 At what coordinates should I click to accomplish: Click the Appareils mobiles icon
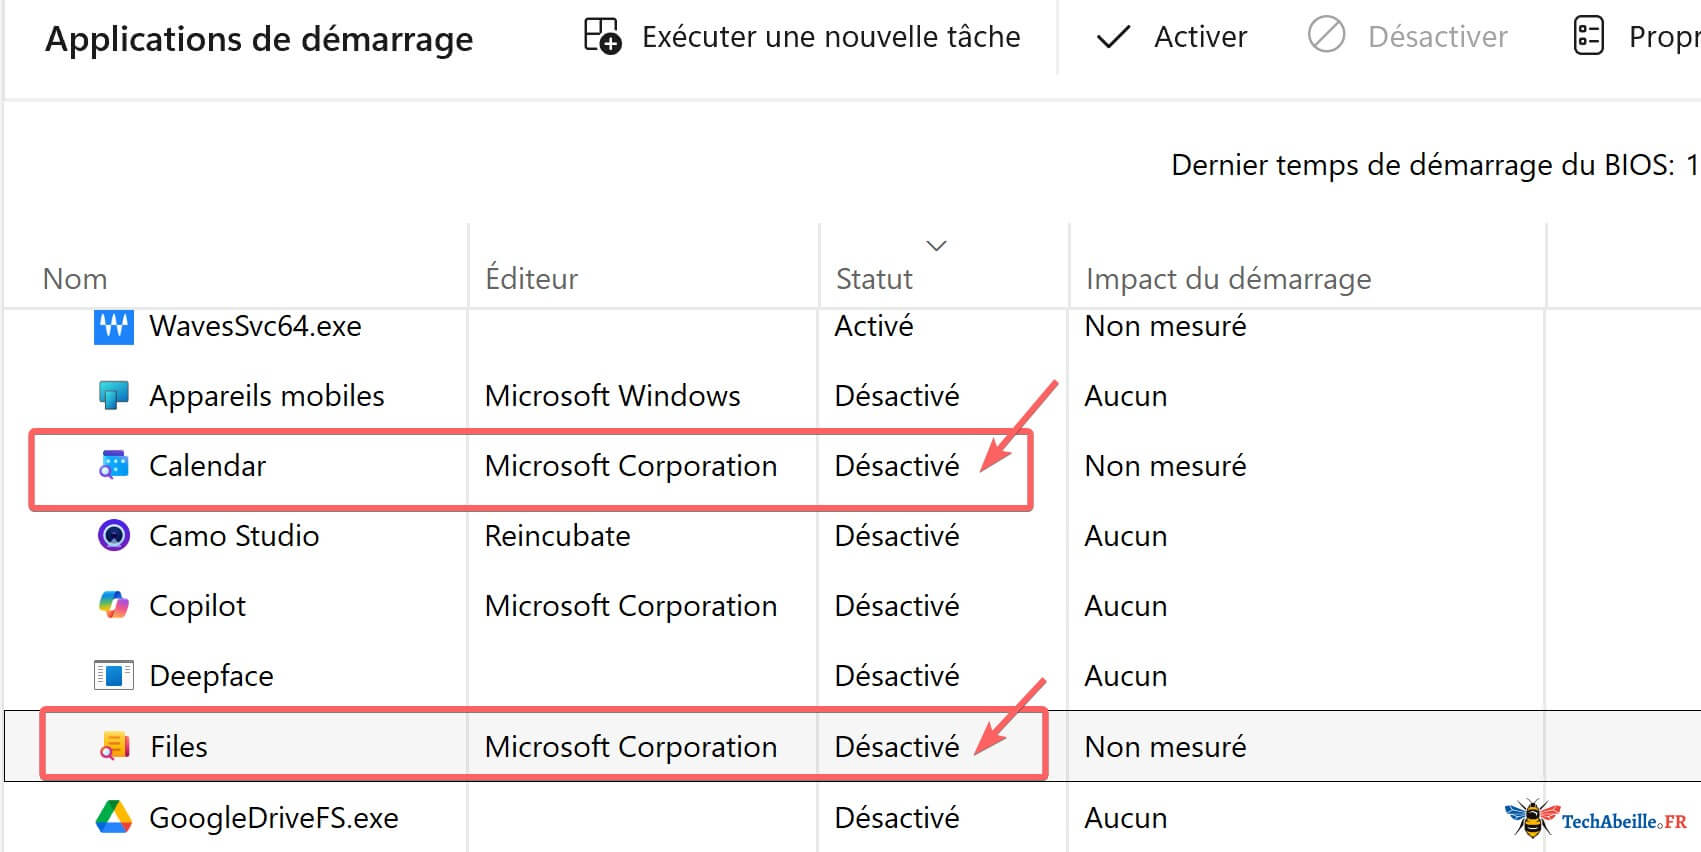click(x=114, y=395)
